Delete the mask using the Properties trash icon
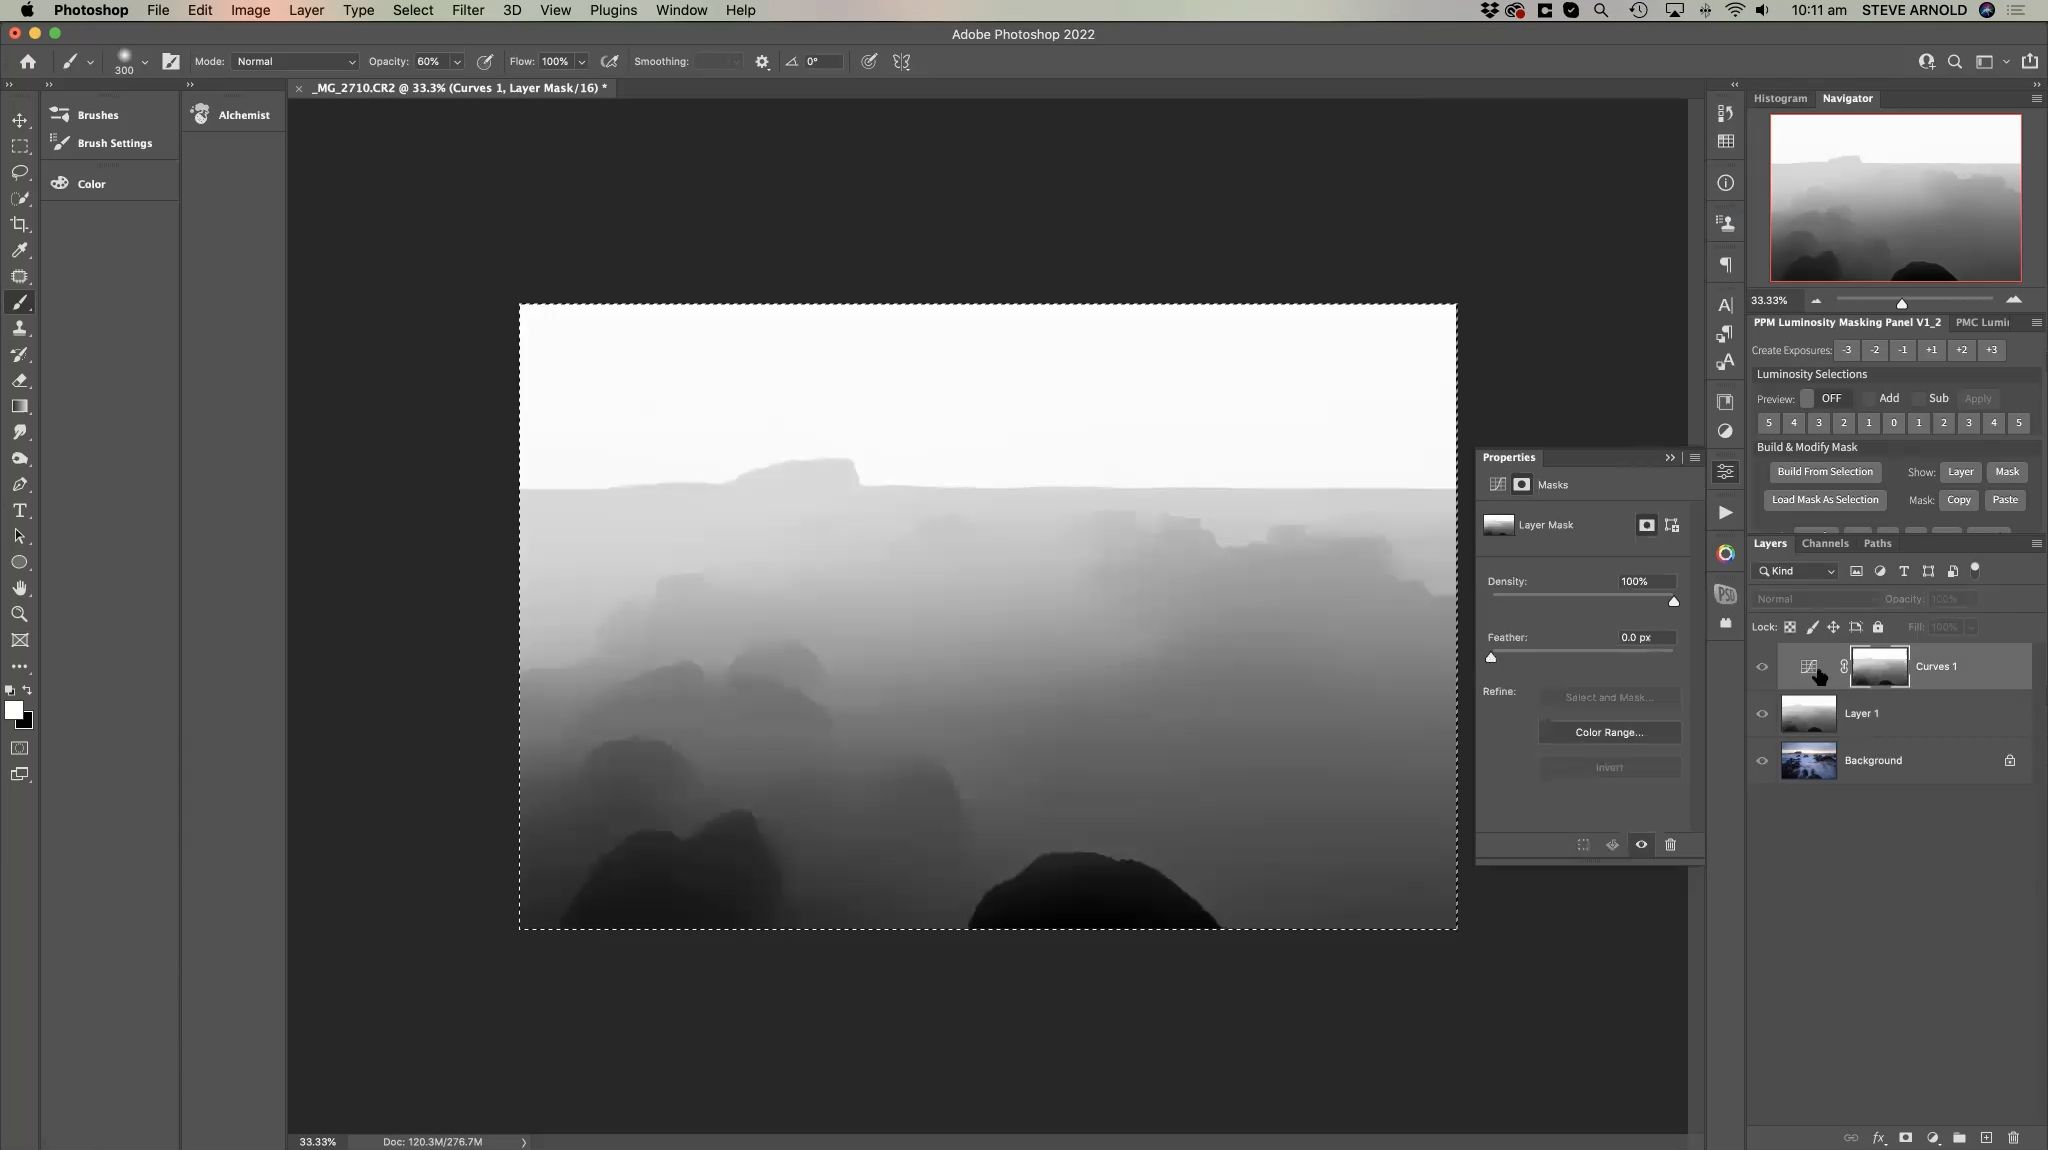2048x1150 pixels. pos(1670,845)
